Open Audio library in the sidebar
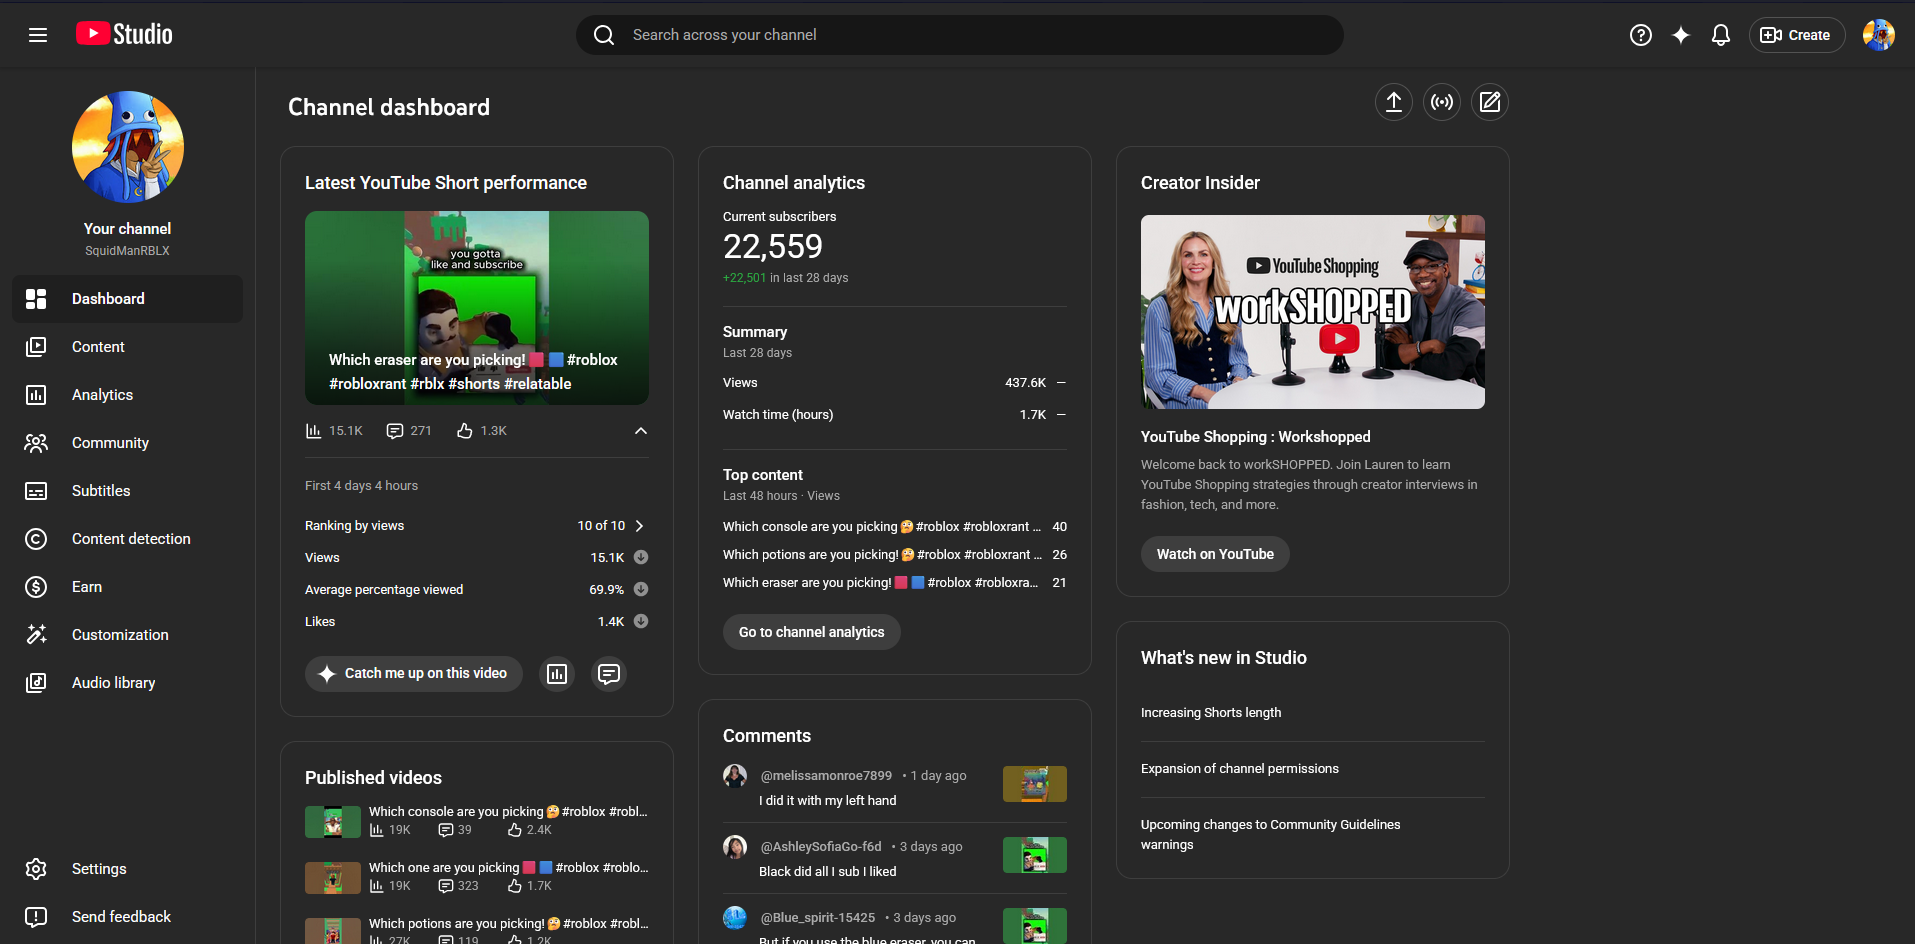The image size is (1915, 944). pos(128,683)
